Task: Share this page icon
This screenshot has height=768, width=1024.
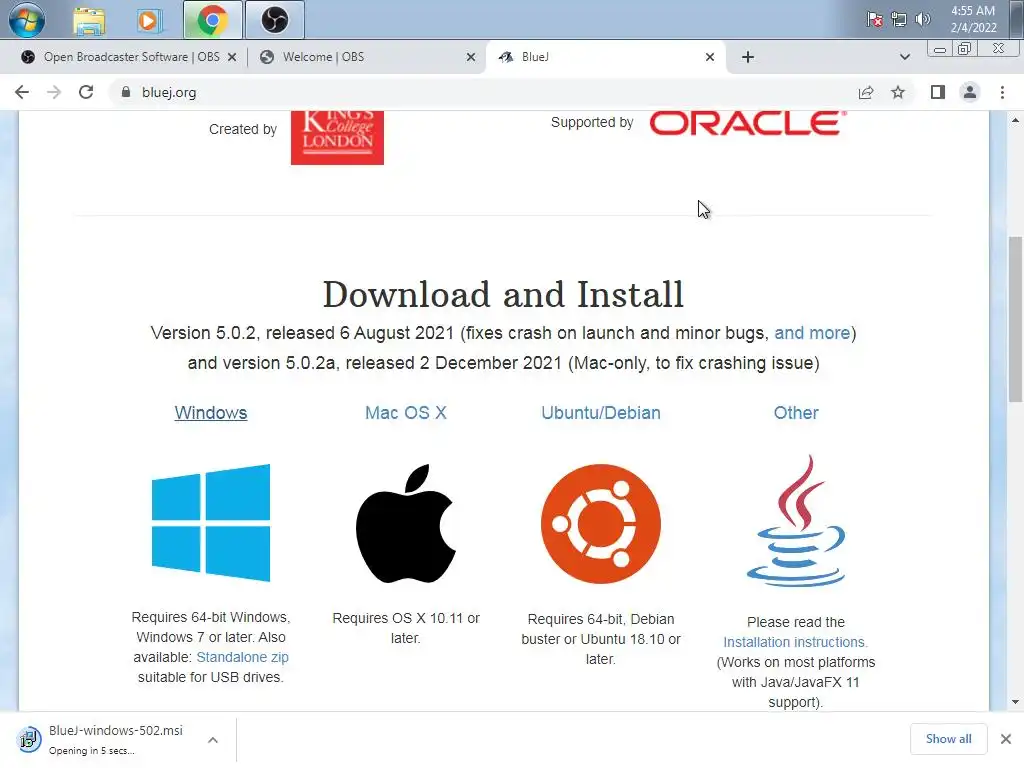Action: pyautogui.click(x=866, y=92)
